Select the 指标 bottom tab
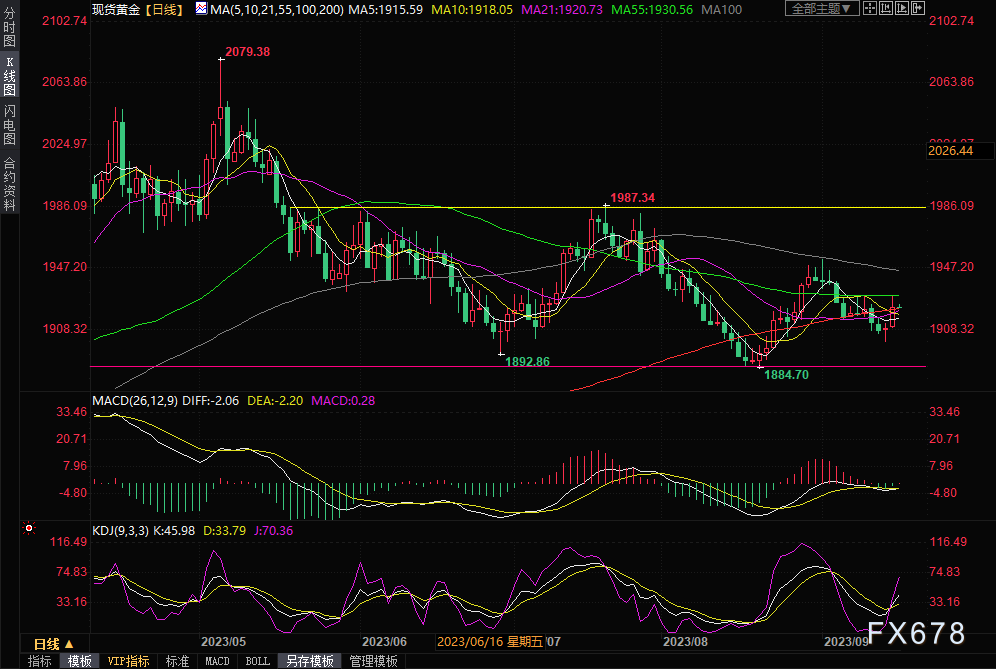This screenshot has width=996, height=669. click(39, 661)
